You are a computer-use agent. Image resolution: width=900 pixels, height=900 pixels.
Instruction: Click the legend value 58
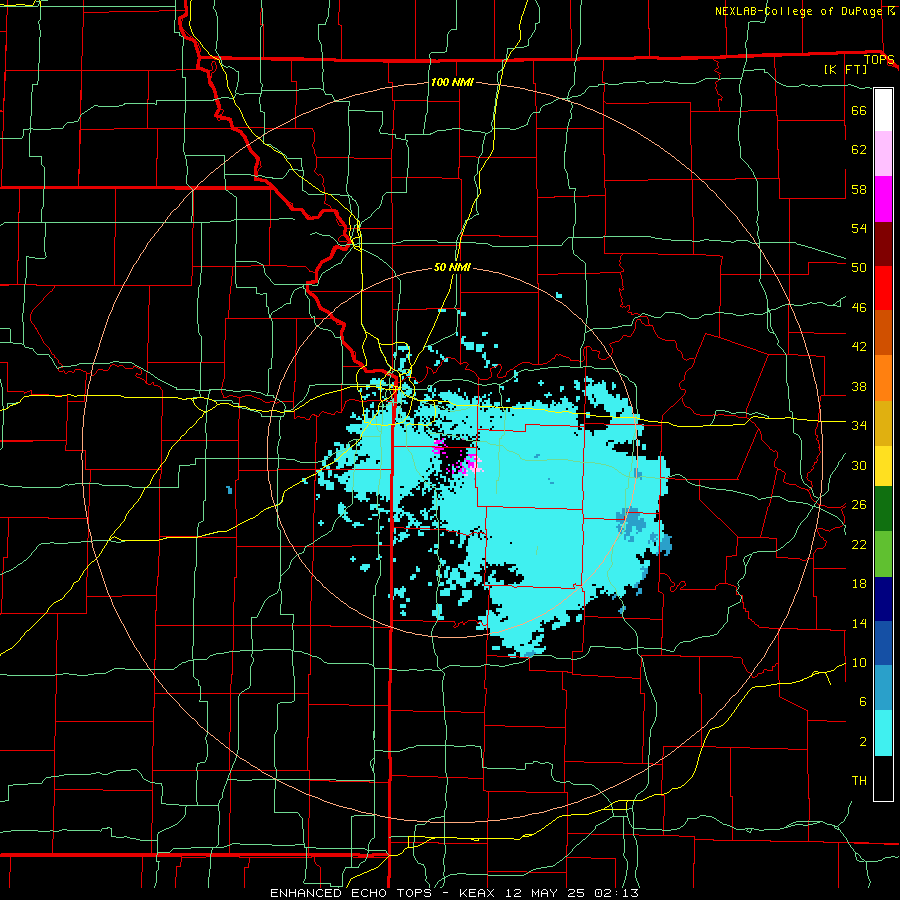tap(859, 189)
